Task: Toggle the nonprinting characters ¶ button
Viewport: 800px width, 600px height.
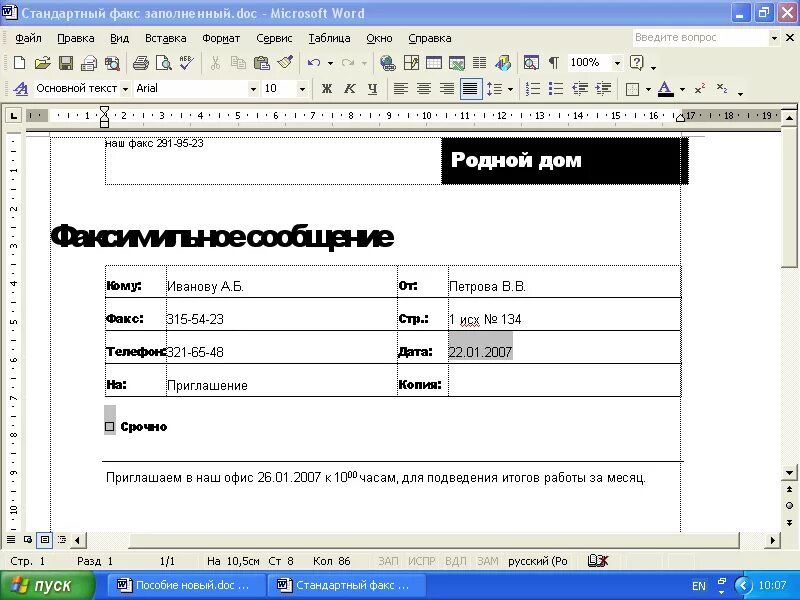Action: pos(554,63)
